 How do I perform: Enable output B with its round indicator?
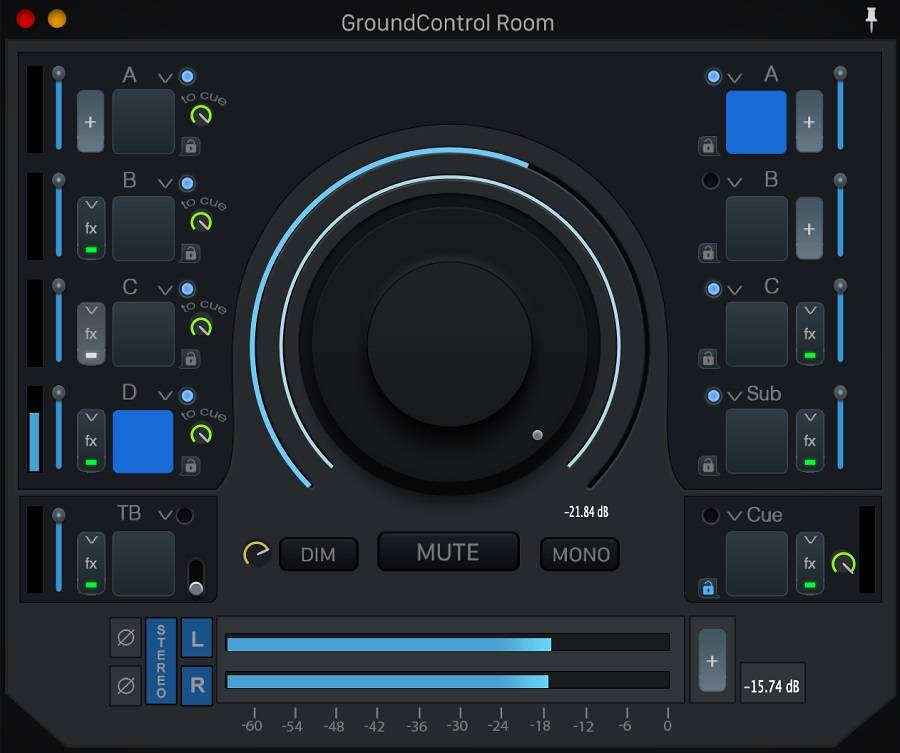point(711,181)
